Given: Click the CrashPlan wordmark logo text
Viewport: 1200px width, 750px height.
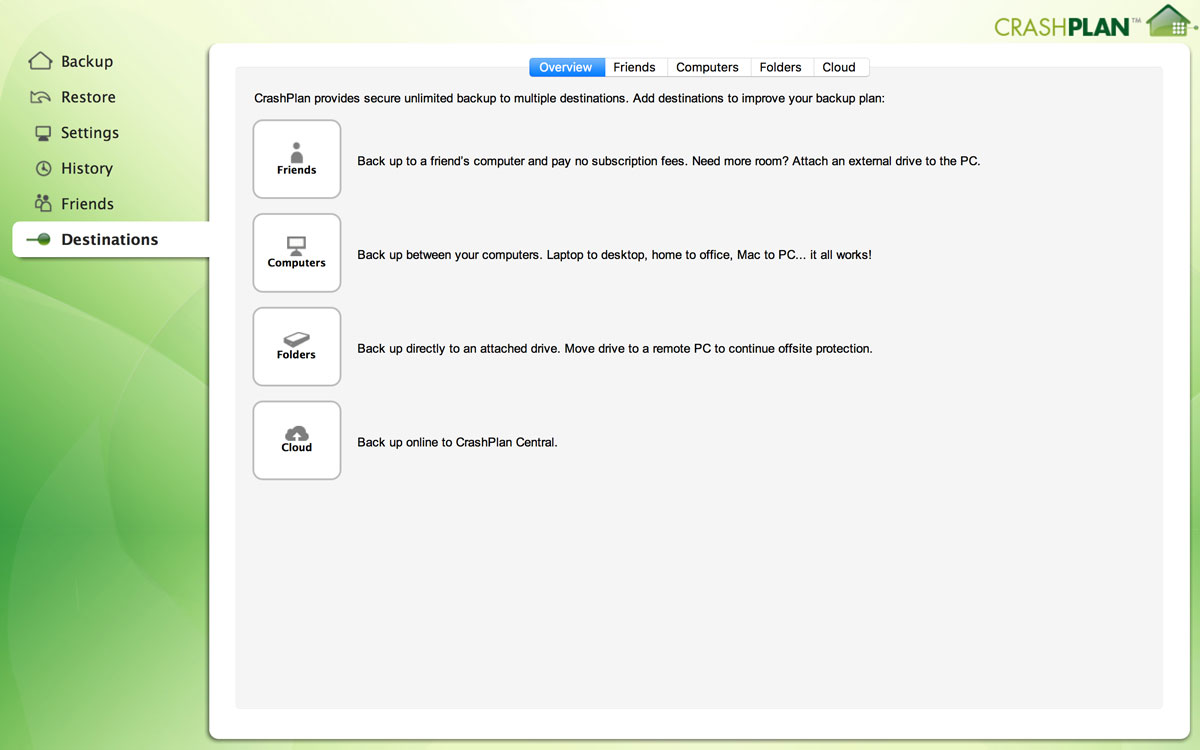Looking at the screenshot, I should point(1061,26).
